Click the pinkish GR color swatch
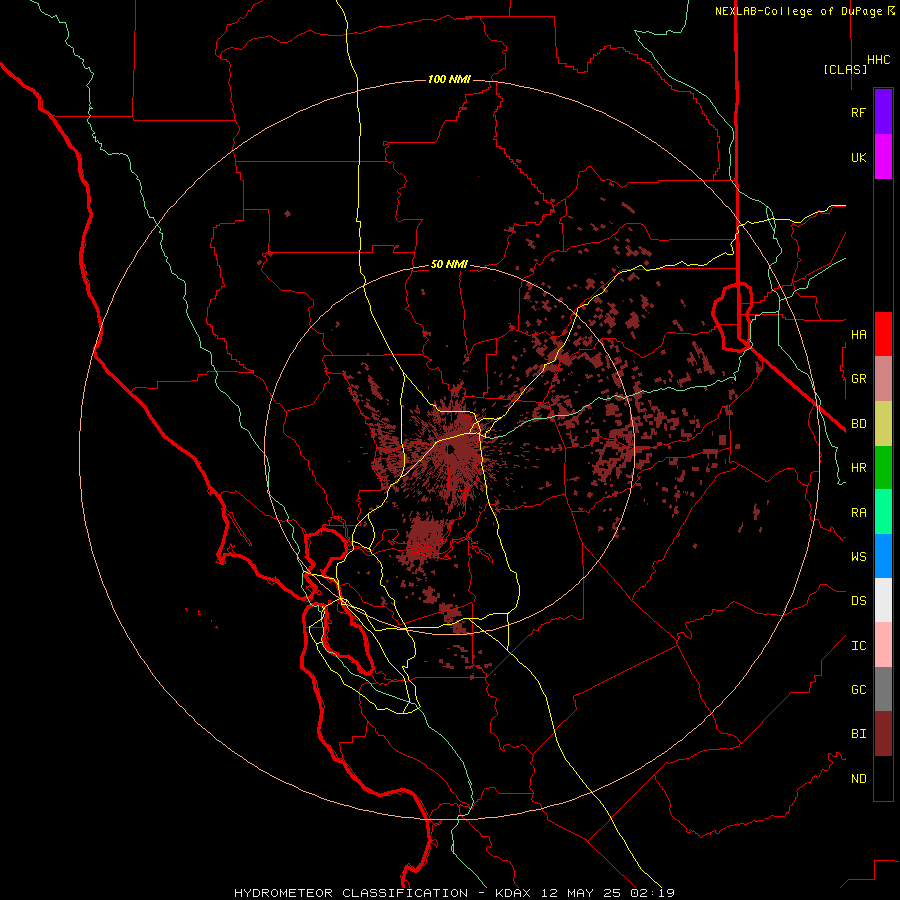Screen dimensions: 900x900 pyautogui.click(x=883, y=379)
